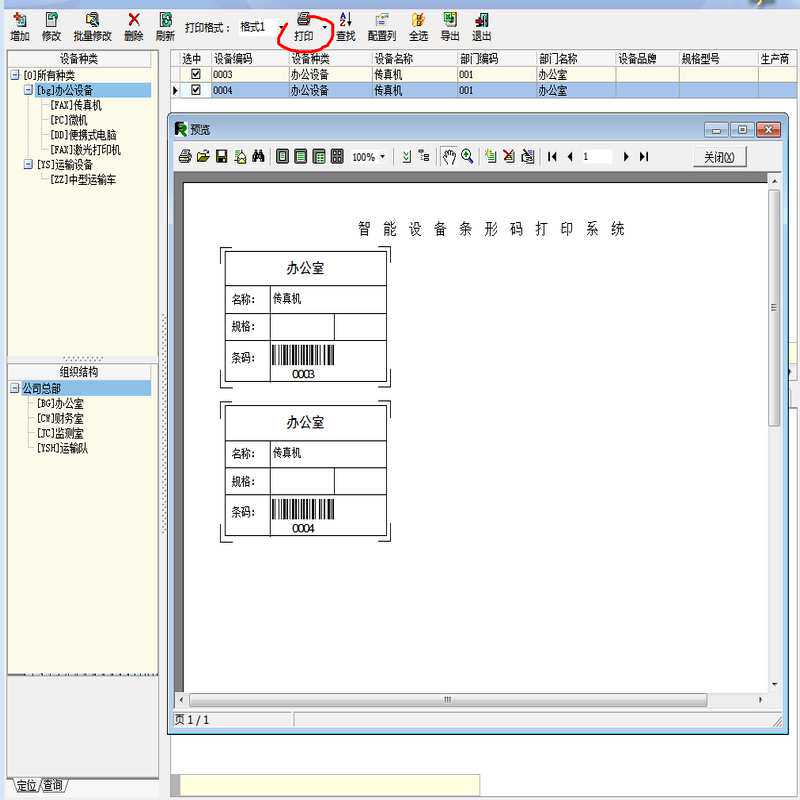The width and height of the screenshot is (800, 800).
Task: Select the [JC]监测室 department node
Action: click(60, 433)
